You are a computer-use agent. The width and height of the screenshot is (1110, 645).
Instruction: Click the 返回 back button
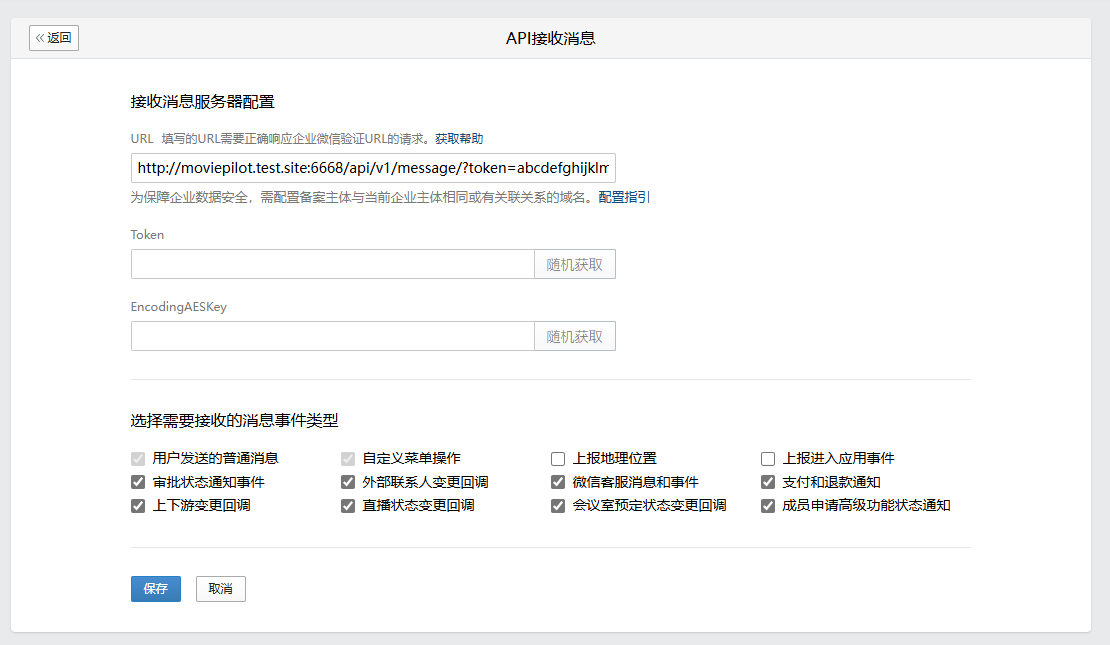click(x=54, y=38)
